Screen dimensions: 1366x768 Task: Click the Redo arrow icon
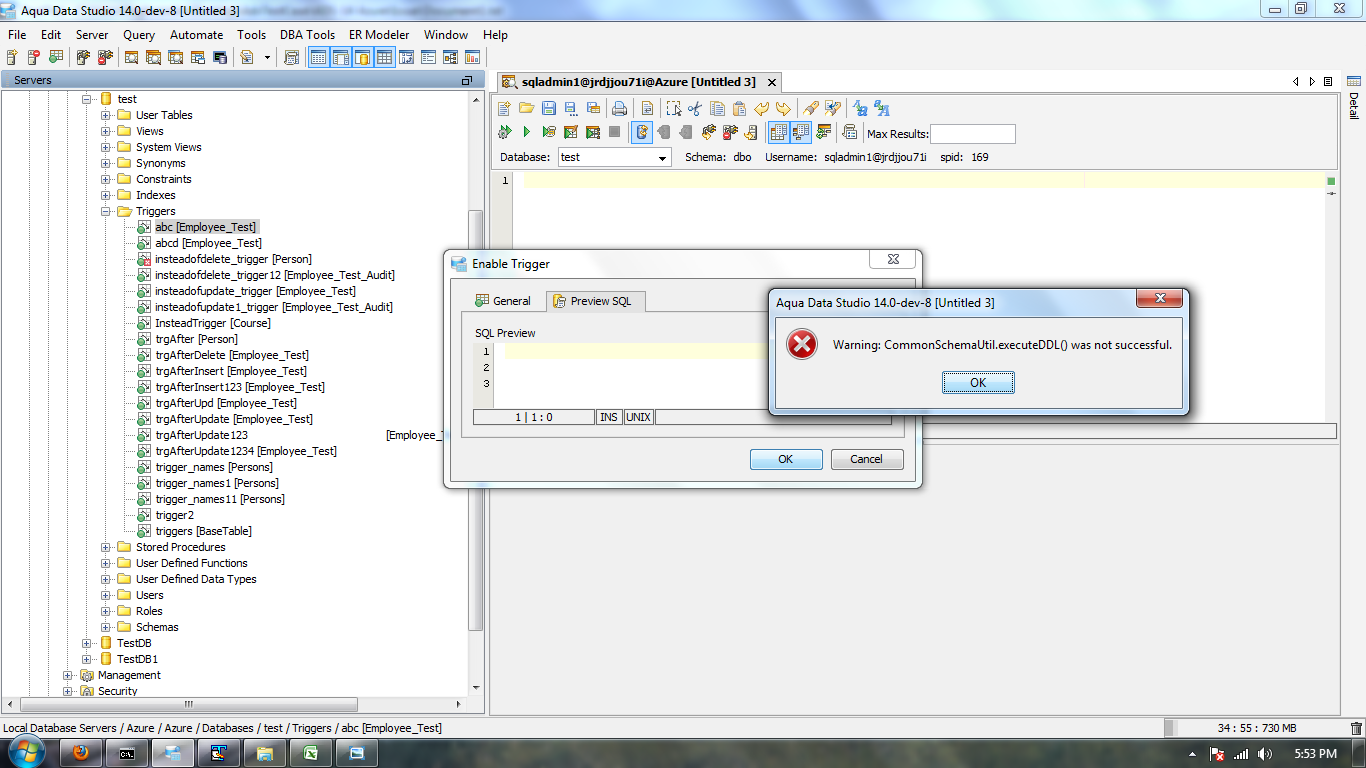pyautogui.click(x=782, y=108)
